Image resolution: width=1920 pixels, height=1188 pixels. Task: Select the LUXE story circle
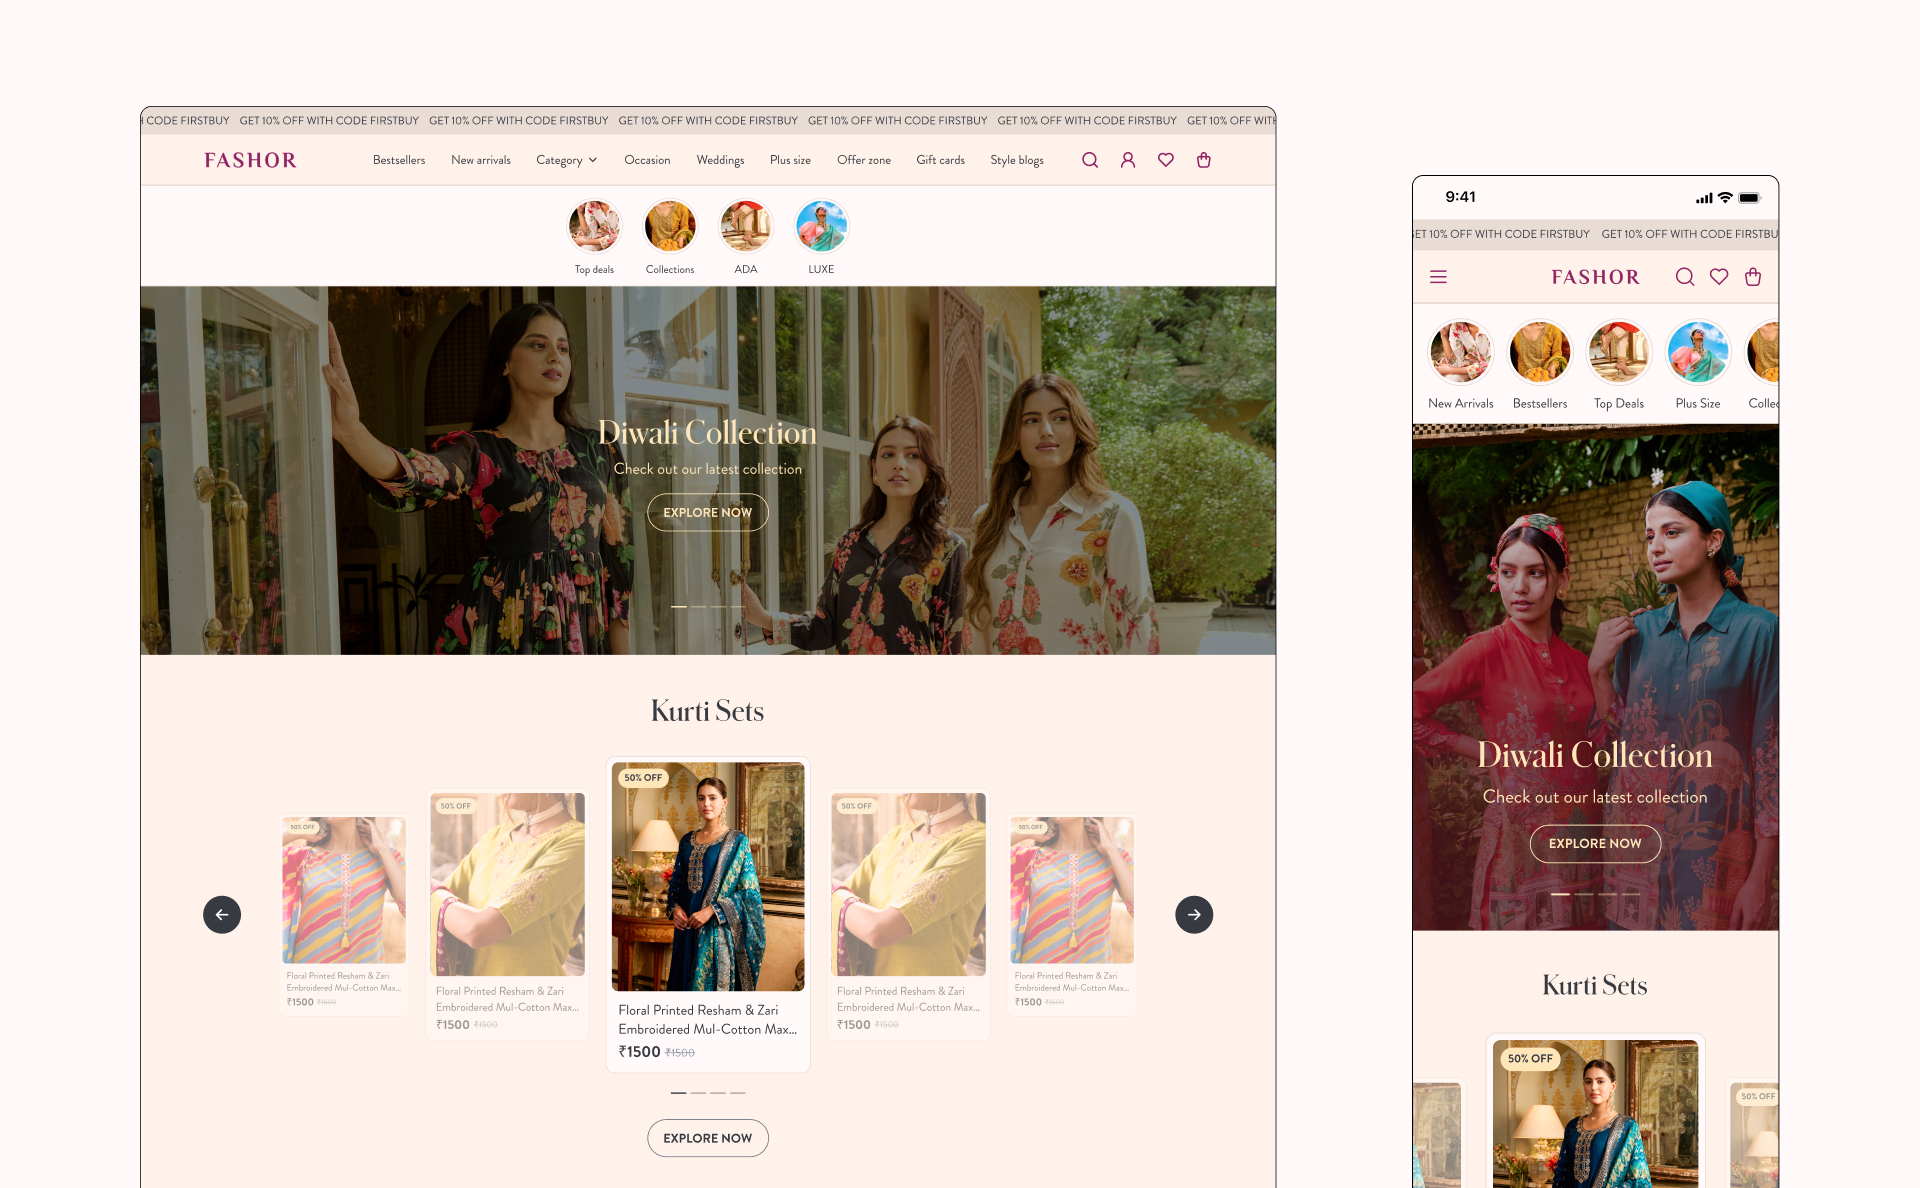pos(821,226)
